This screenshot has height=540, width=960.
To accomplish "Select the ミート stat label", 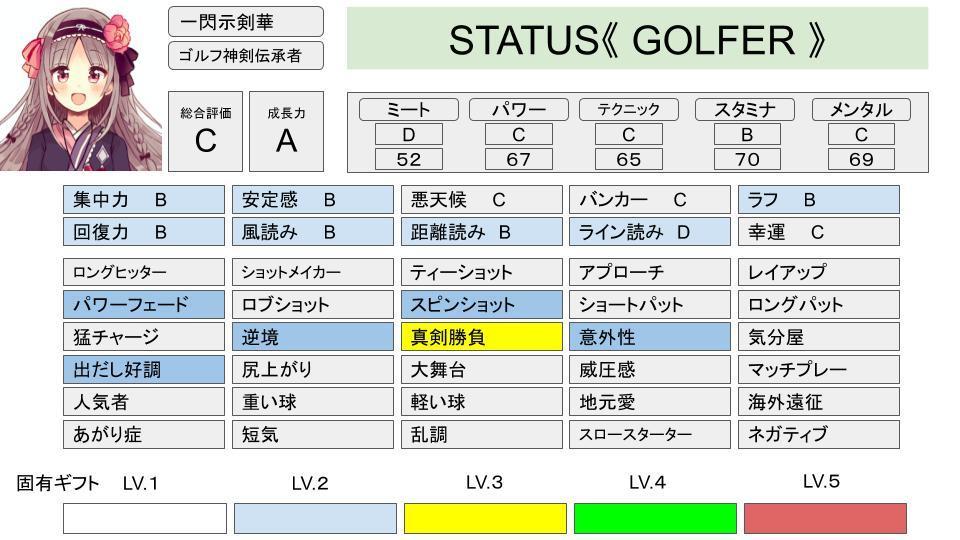I will (408, 110).
